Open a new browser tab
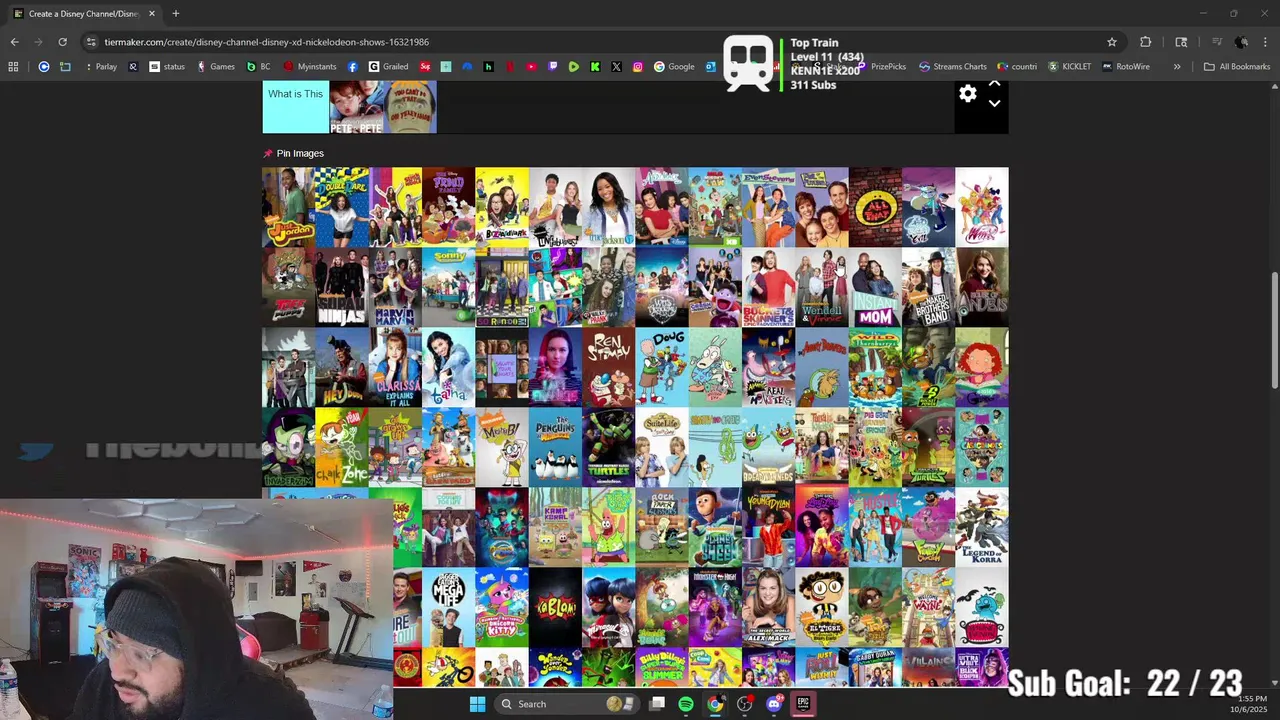 pos(175,14)
